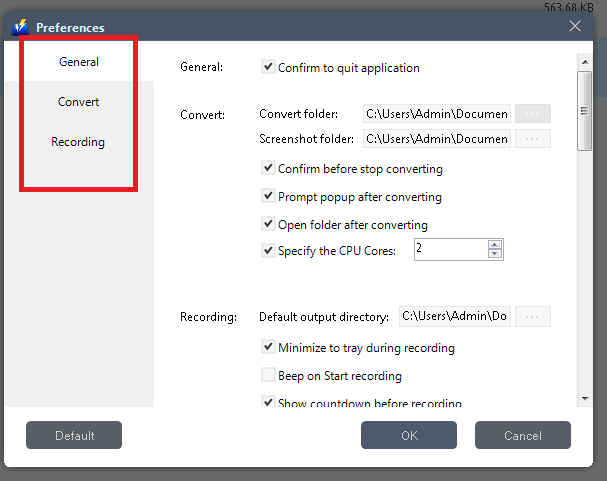
Task: Uncheck Minimize to tray during recording
Action: 268,347
